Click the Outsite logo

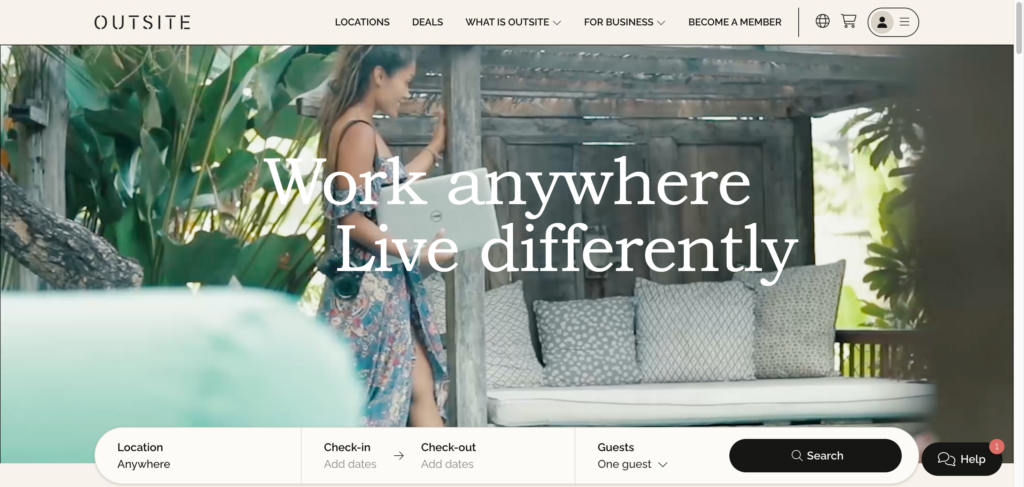[142, 22]
